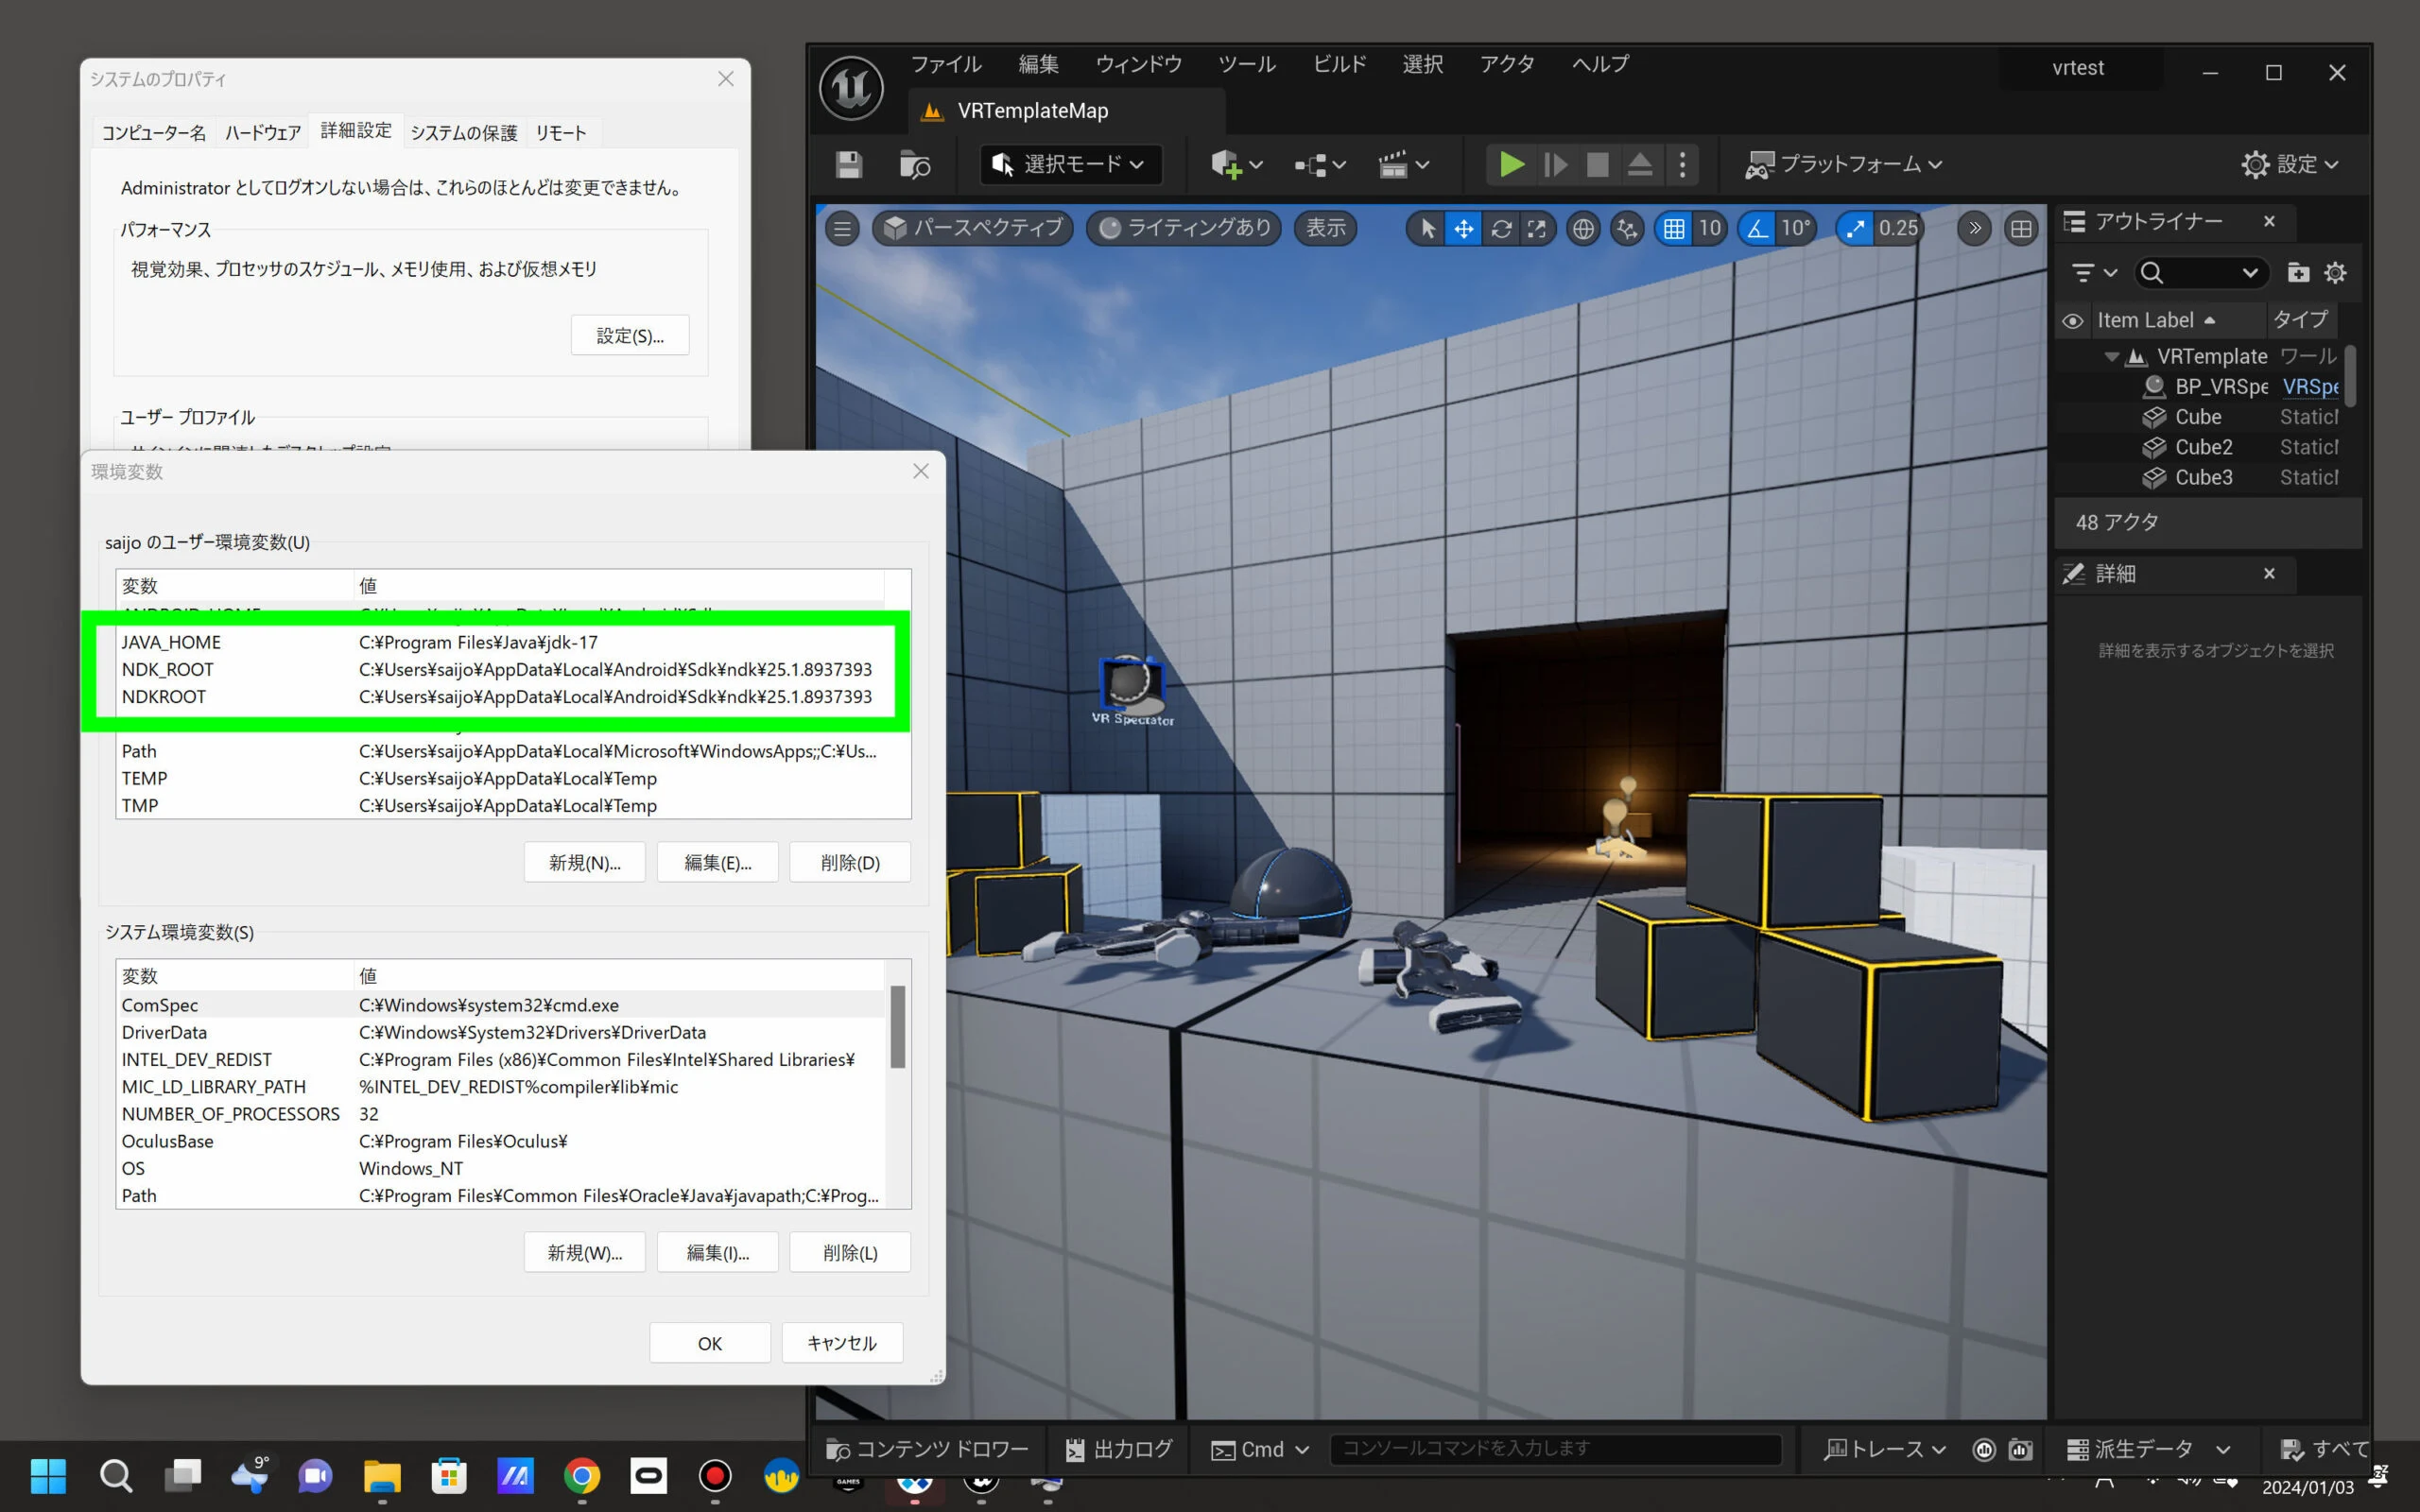This screenshot has height=1512, width=2420.
Task: Click the console command input field
Action: tap(1553, 1449)
